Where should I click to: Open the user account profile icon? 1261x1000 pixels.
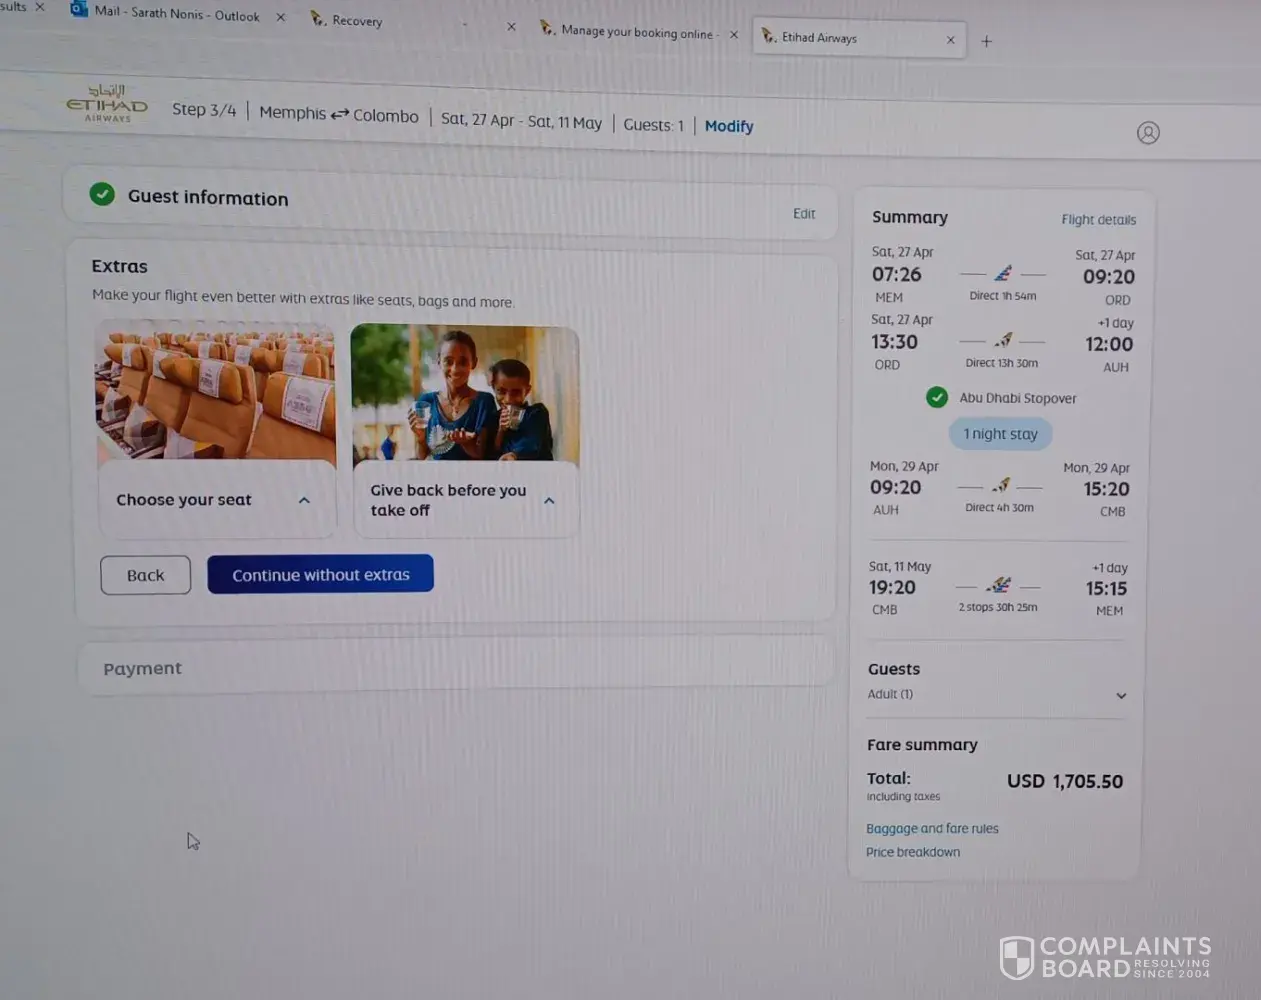pyautogui.click(x=1148, y=133)
